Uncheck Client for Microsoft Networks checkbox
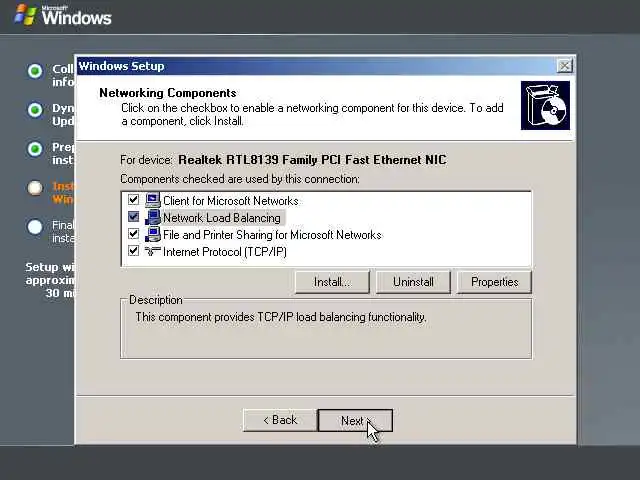The image size is (640, 480). click(x=133, y=200)
